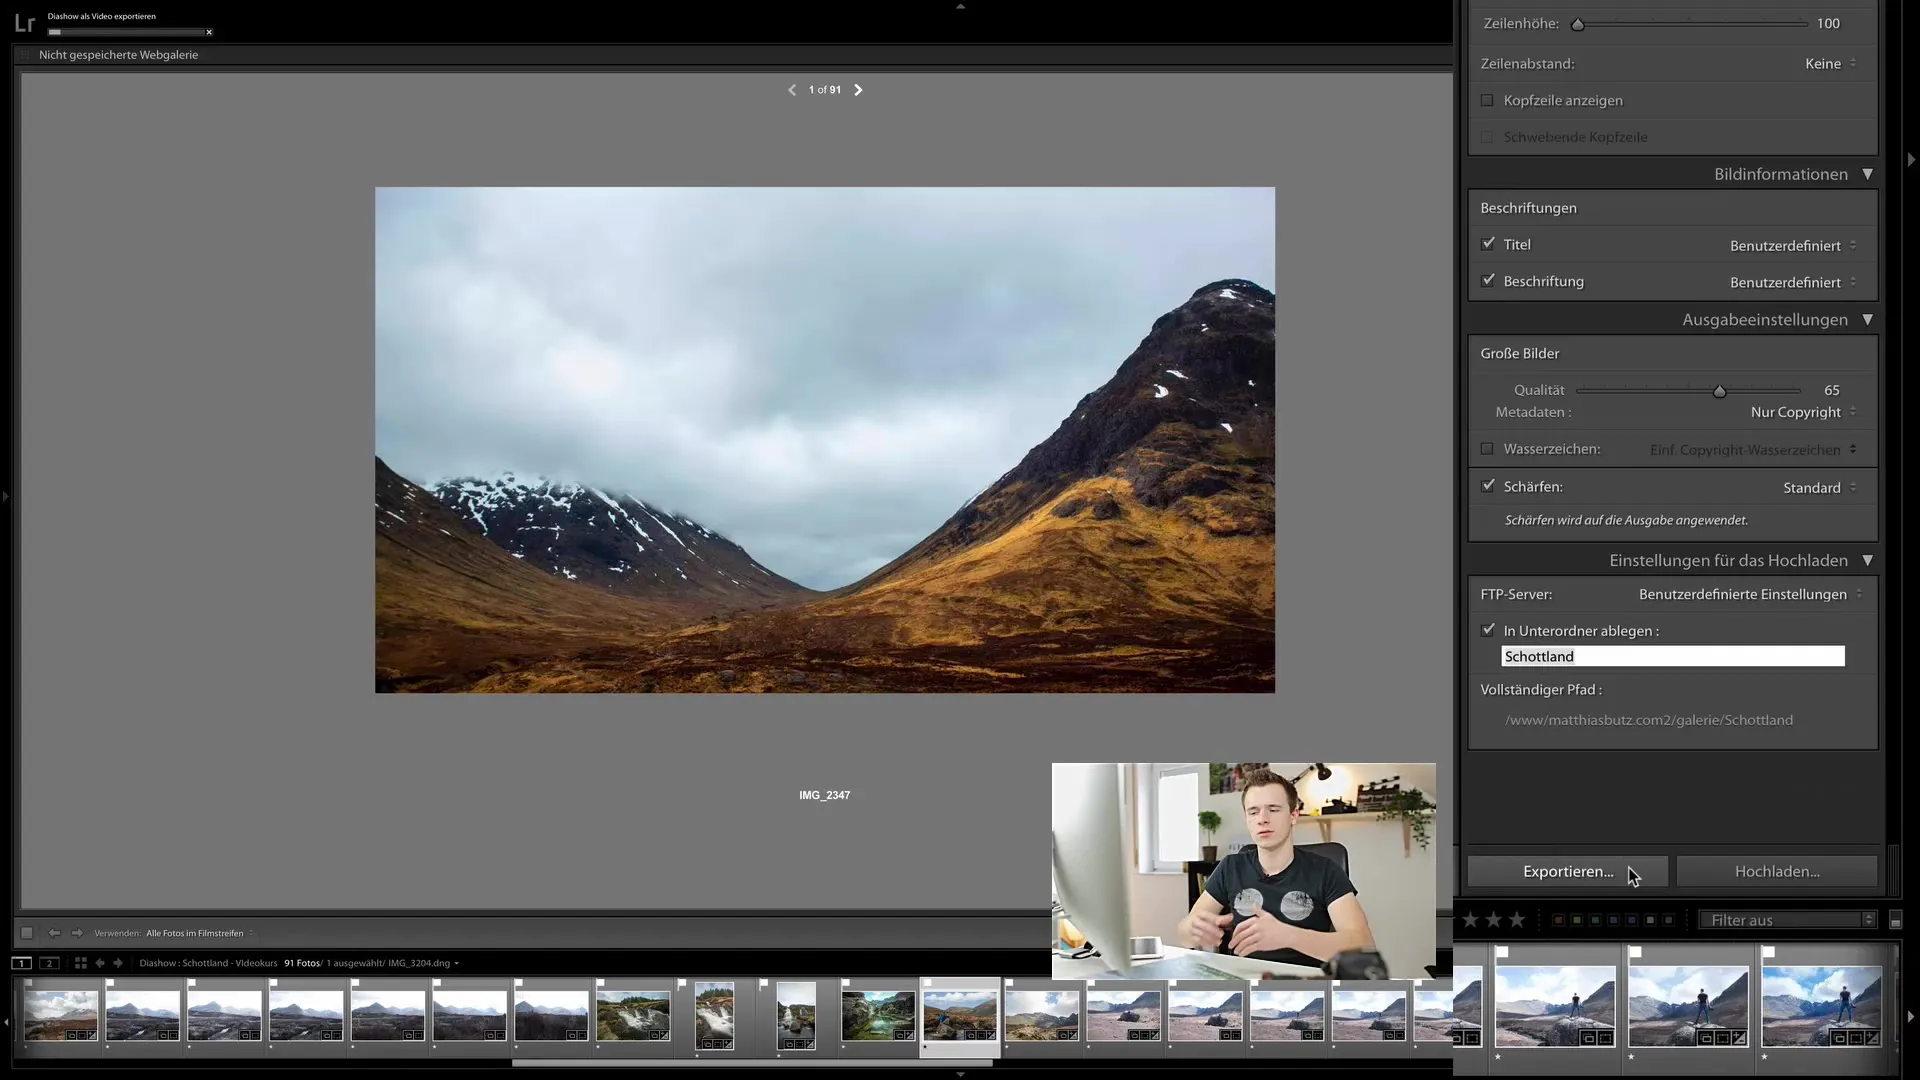Go to previous photo in gallery preview
This screenshot has height=1080, width=1920.
[792, 90]
